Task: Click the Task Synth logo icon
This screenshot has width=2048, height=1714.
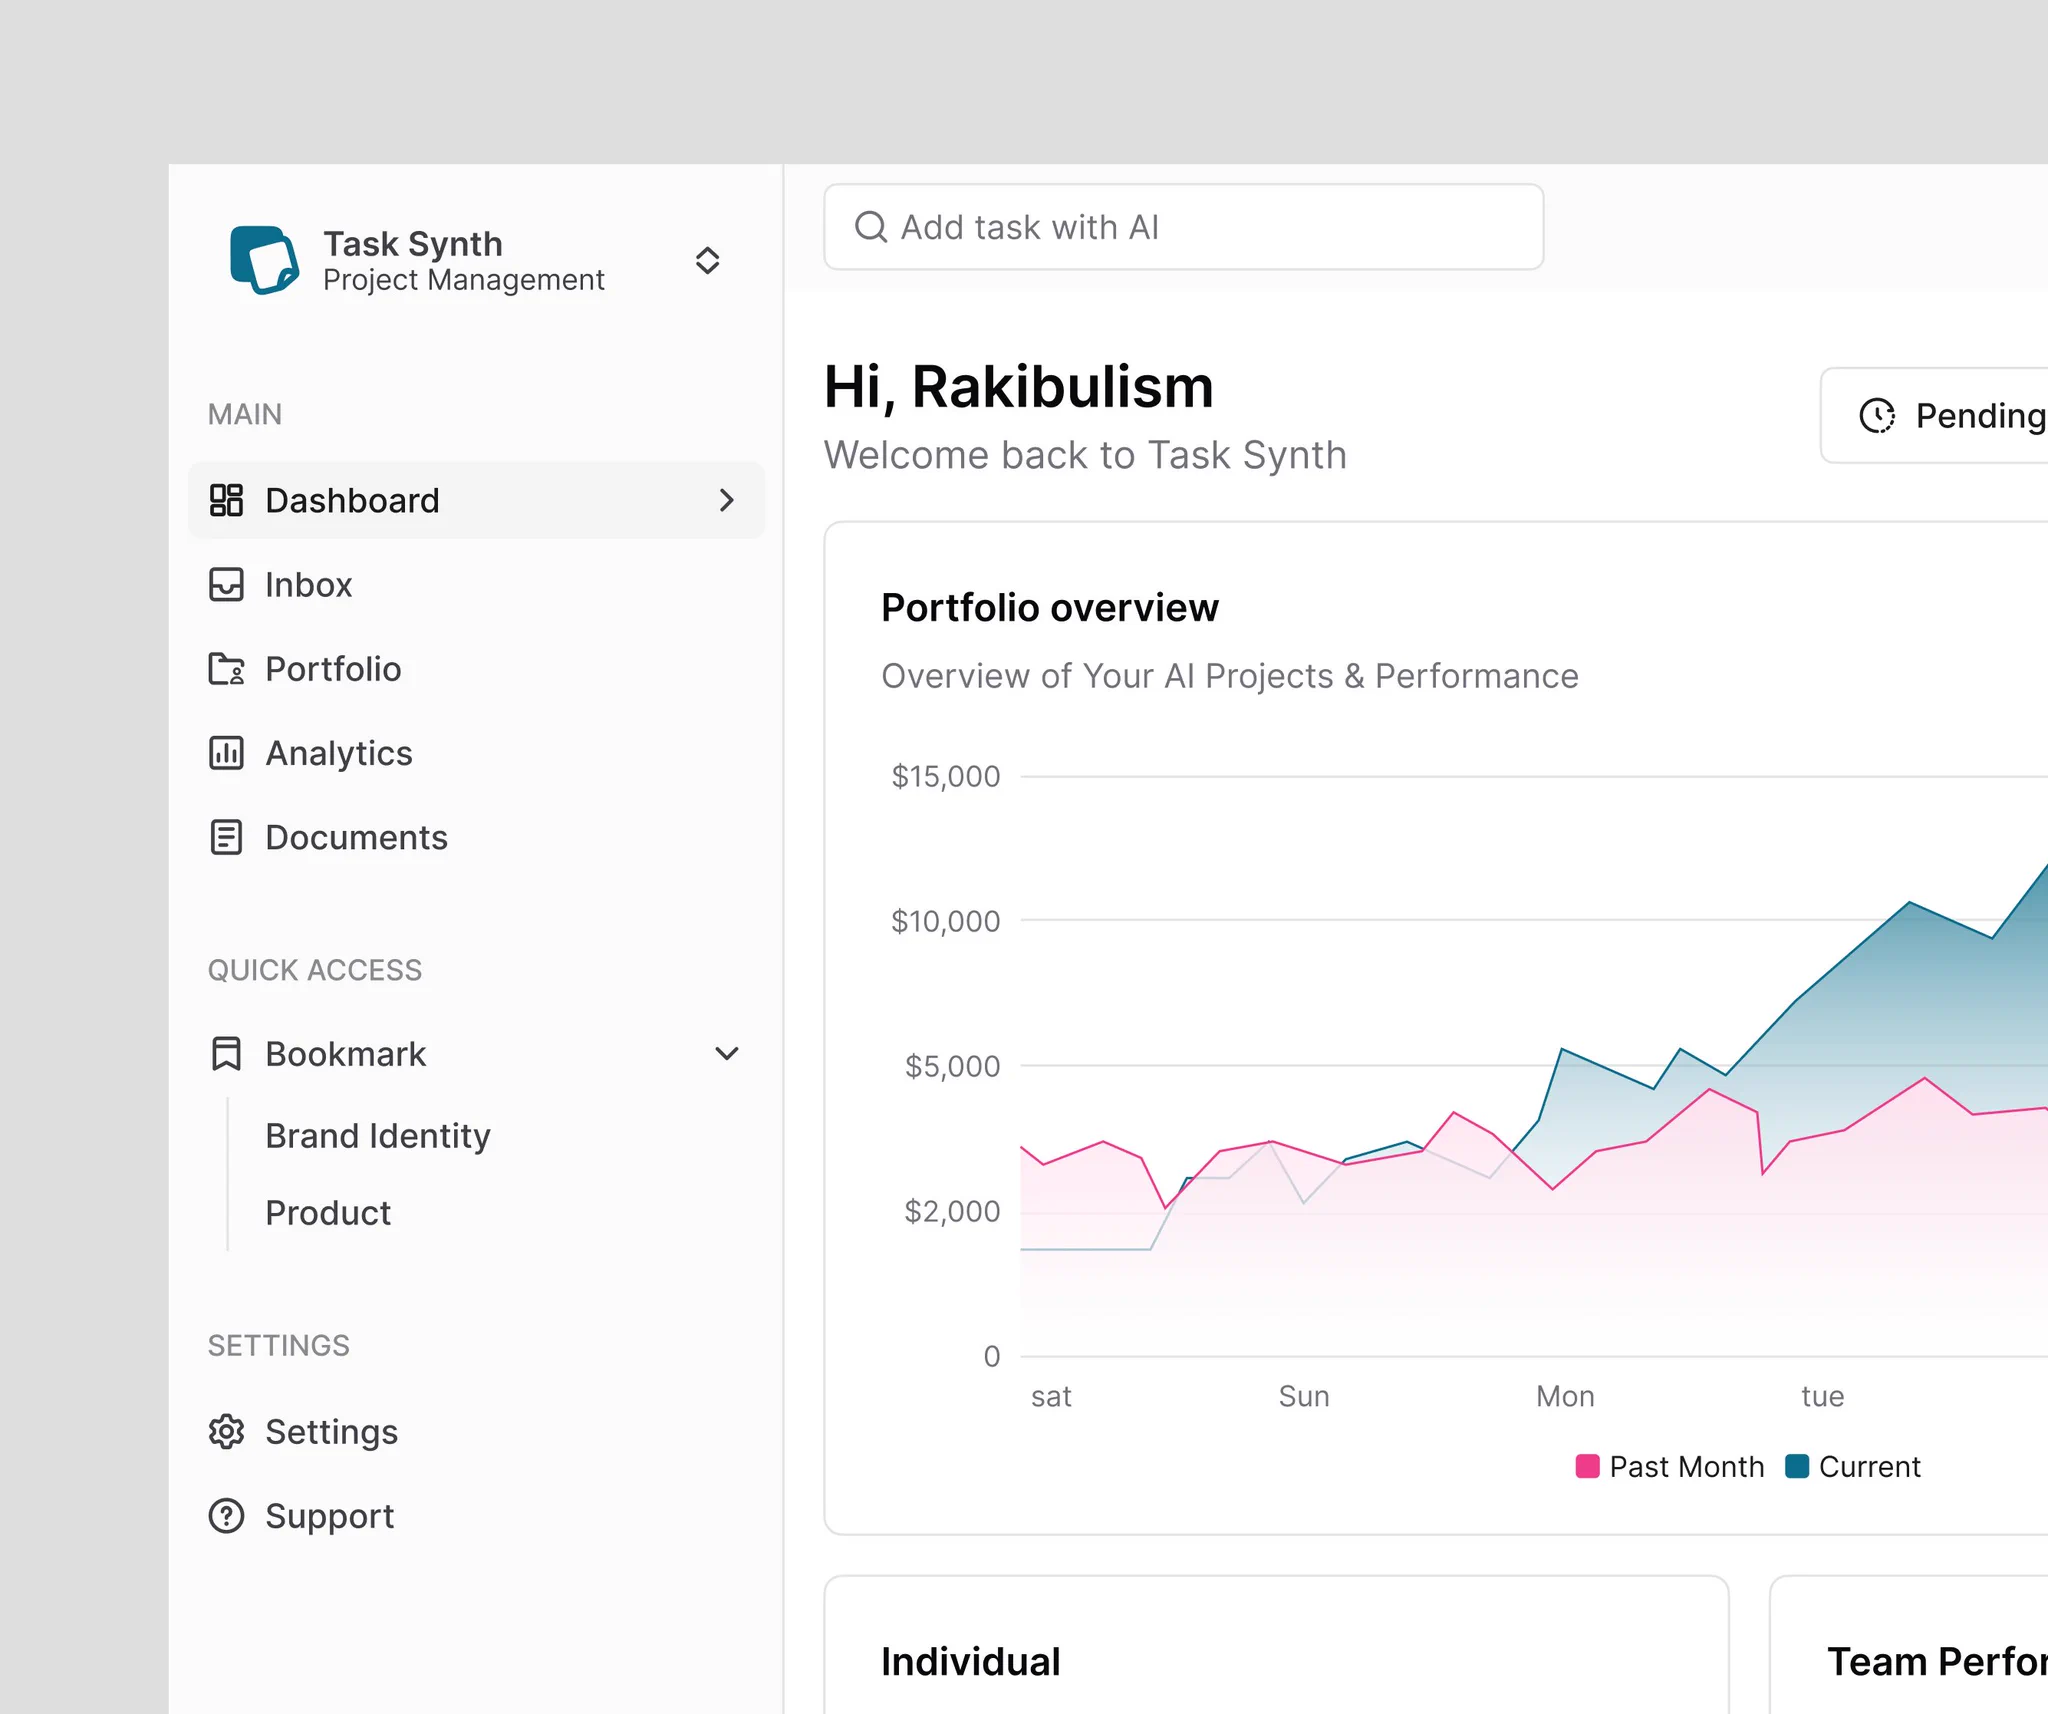Action: (264, 260)
